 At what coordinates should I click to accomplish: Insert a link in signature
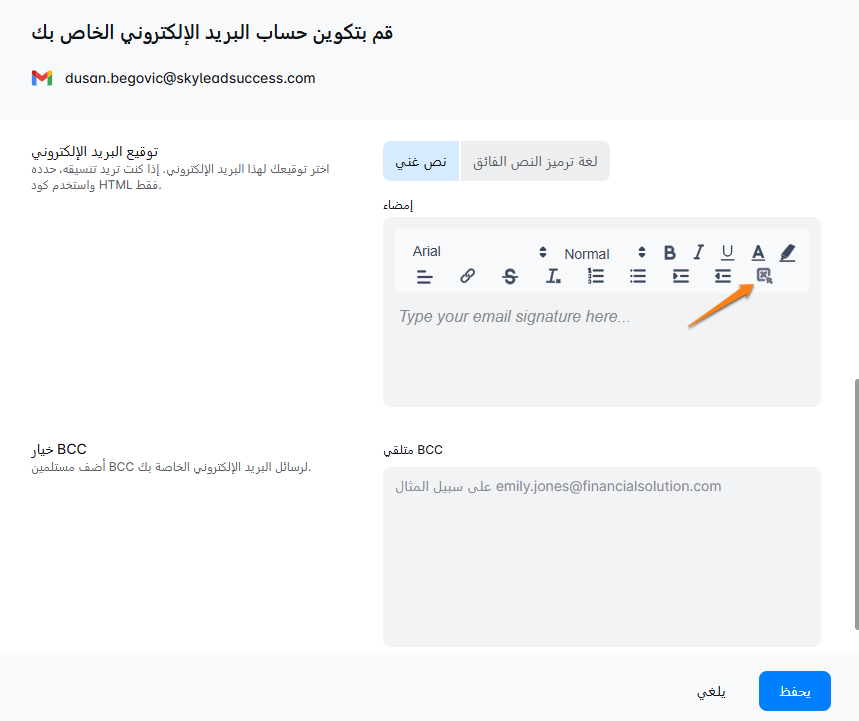tap(467, 276)
